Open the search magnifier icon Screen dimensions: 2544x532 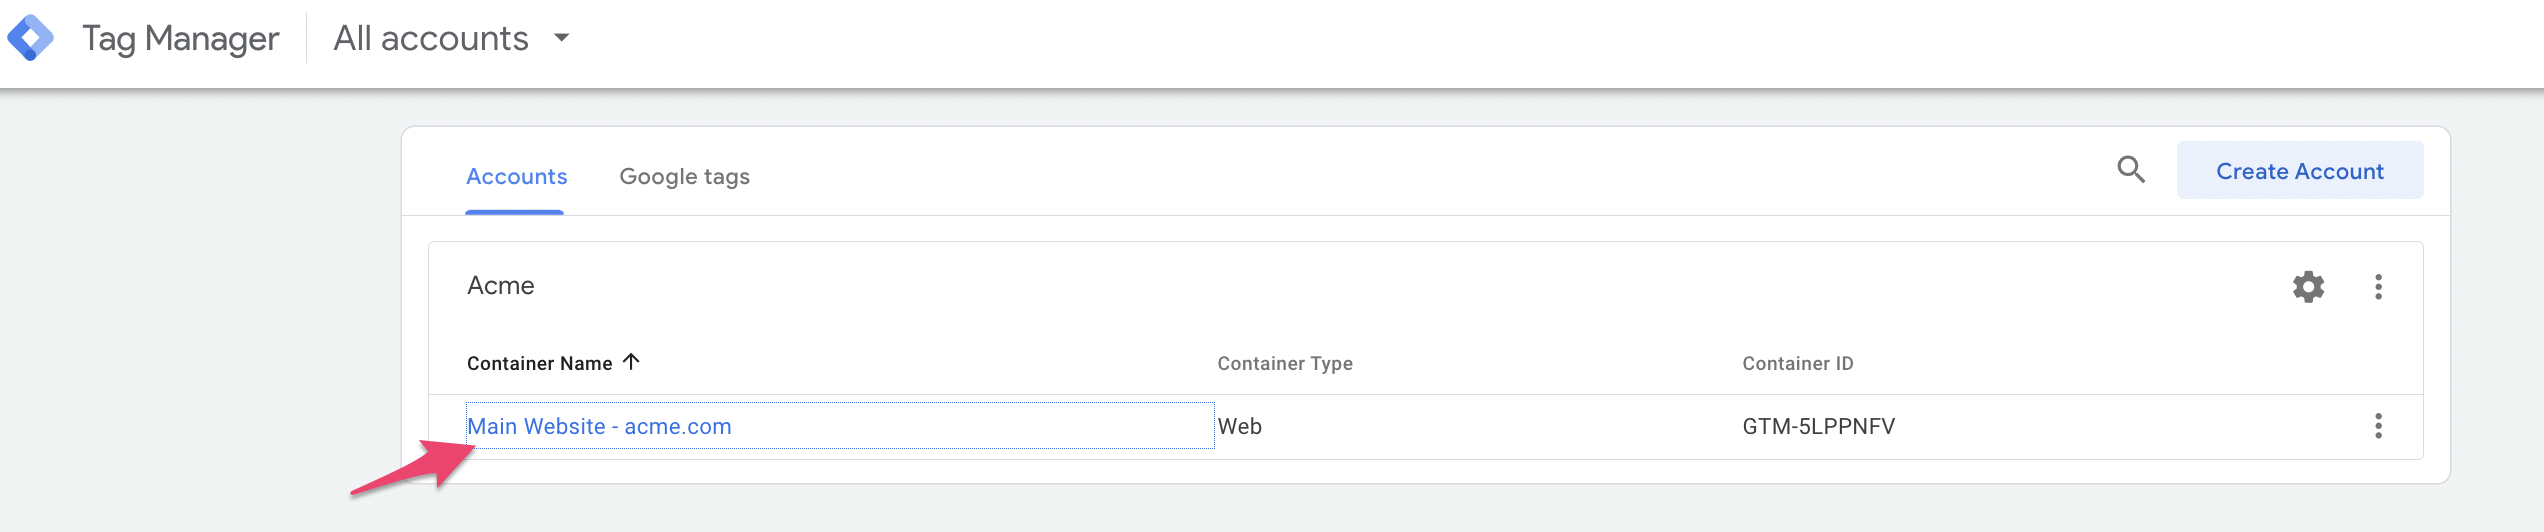tap(2131, 170)
